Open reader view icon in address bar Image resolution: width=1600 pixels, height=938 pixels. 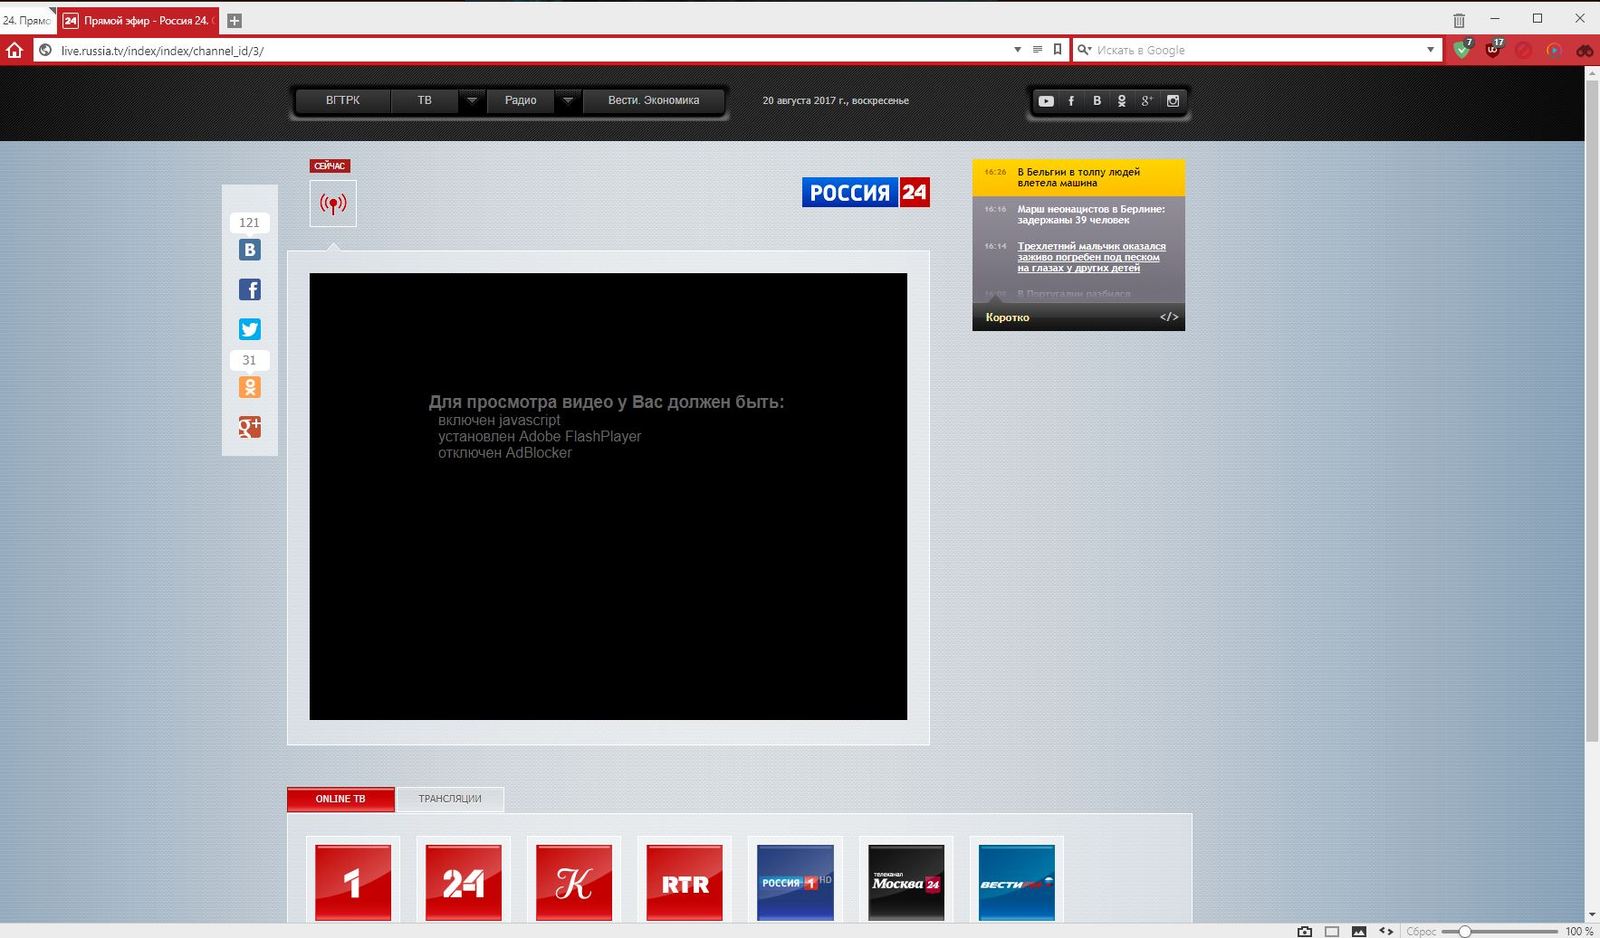[x=1037, y=50]
